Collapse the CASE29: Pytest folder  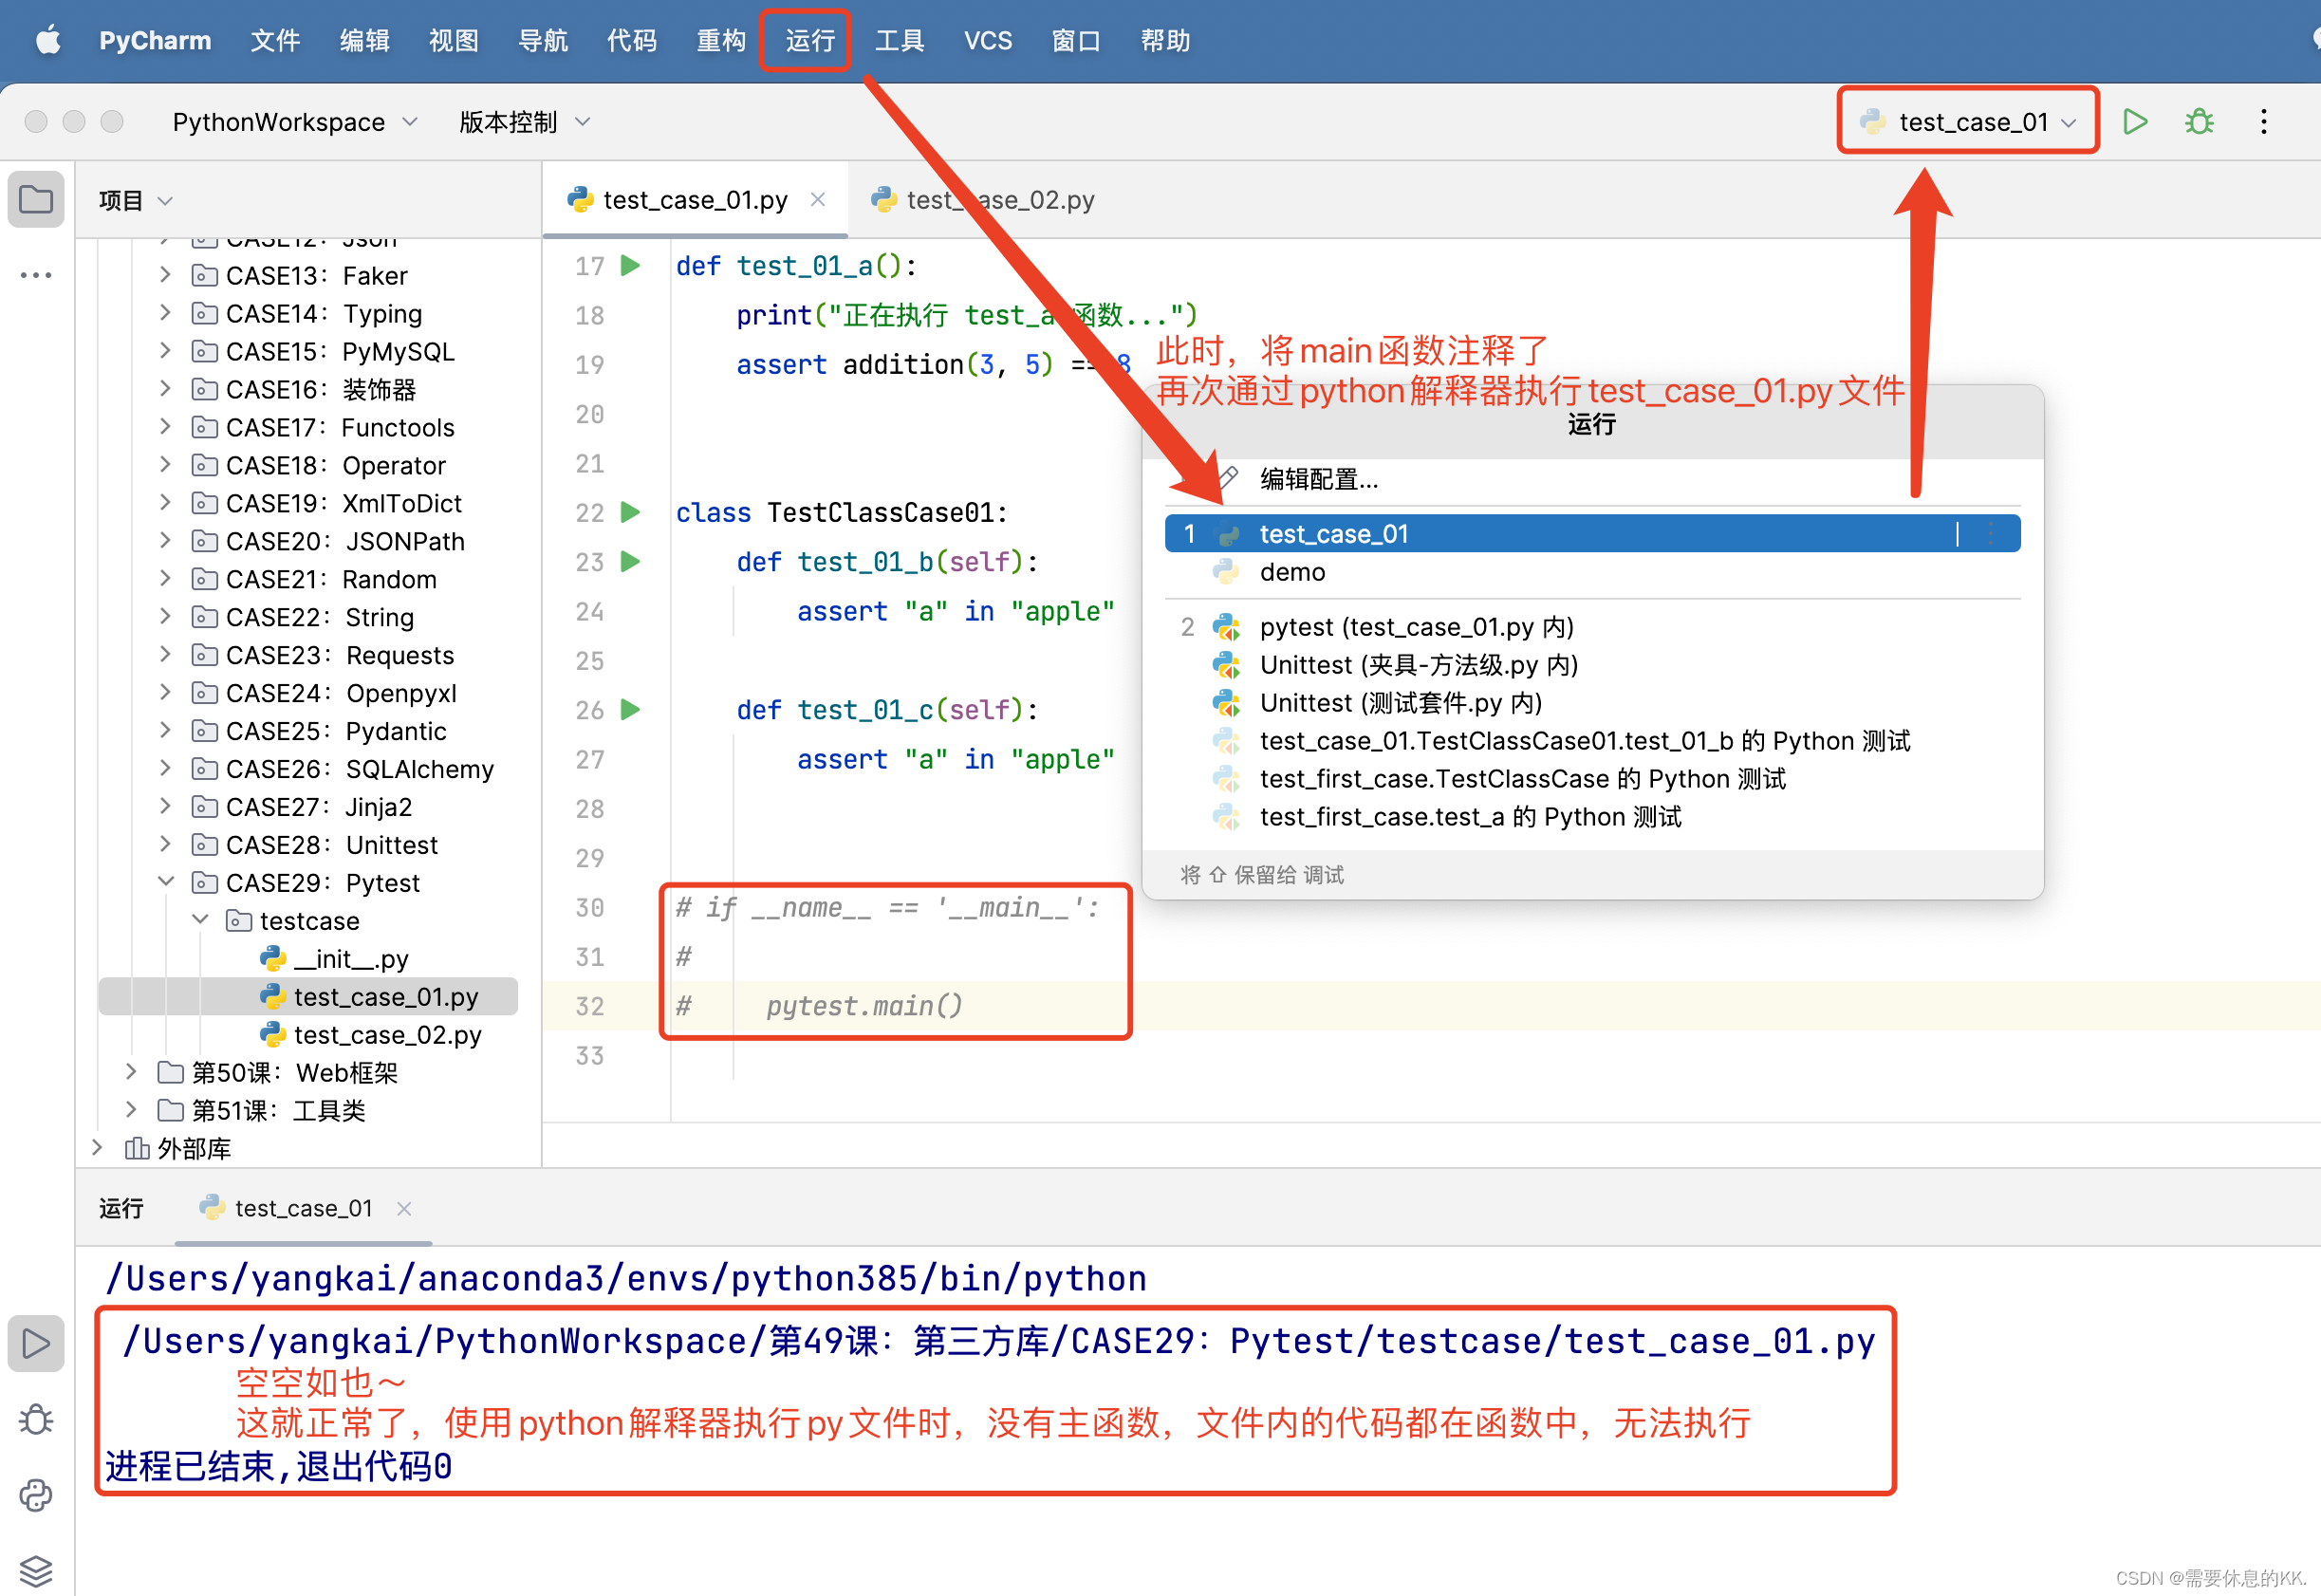[166, 882]
